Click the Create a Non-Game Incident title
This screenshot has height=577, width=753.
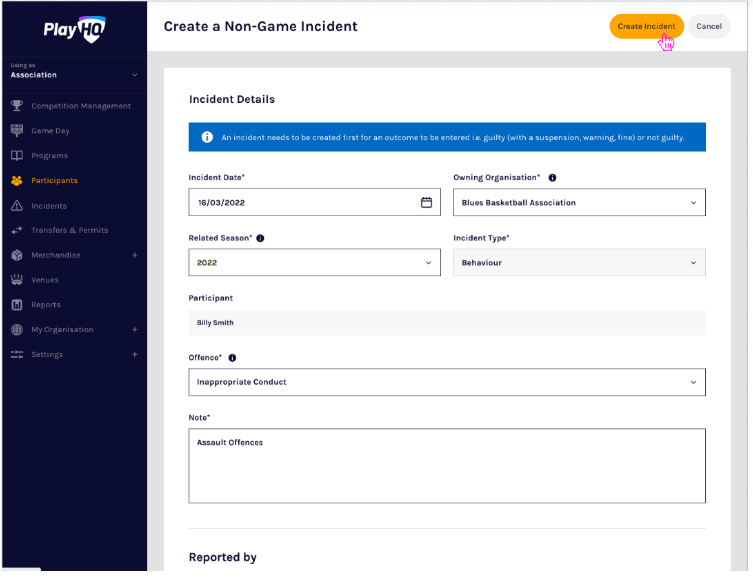click(261, 26)
